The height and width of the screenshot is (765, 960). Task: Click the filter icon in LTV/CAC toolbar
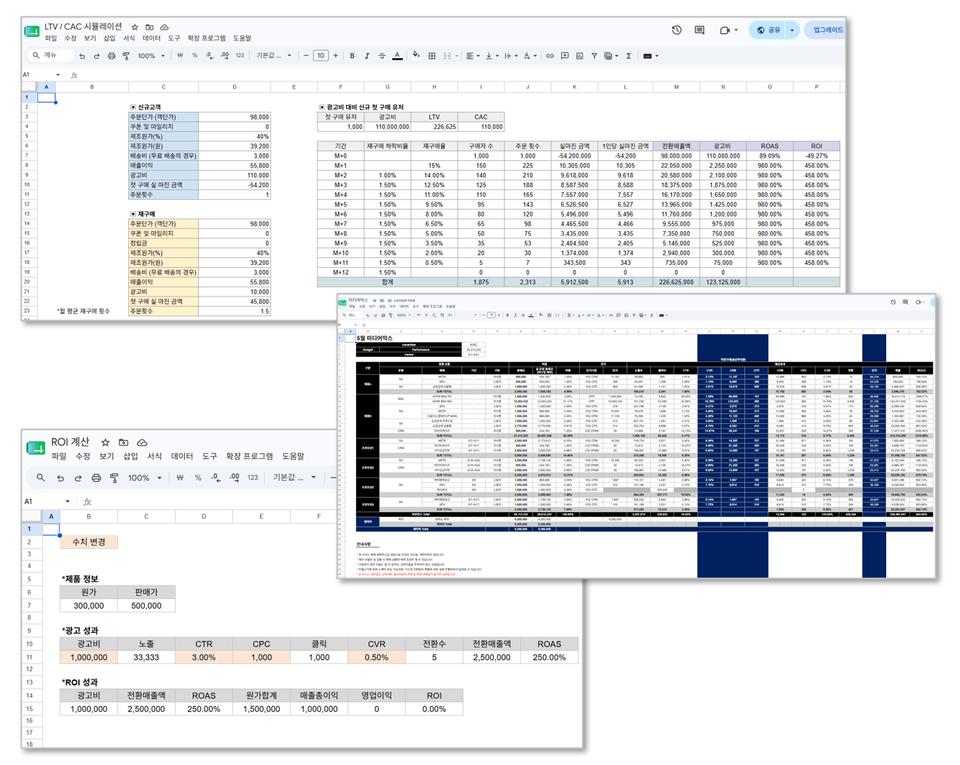coord(594,56)
